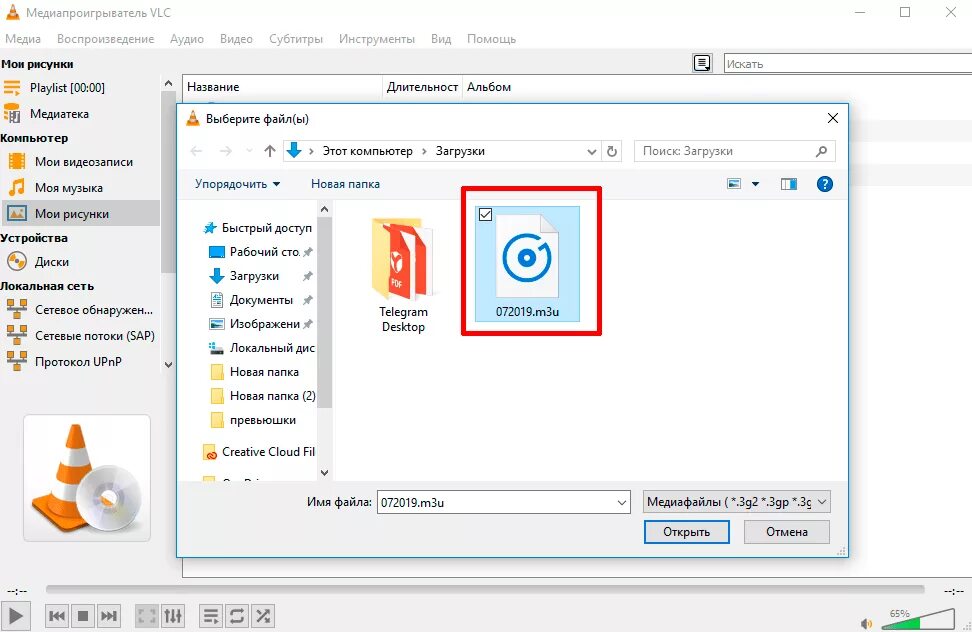Select Протокол UPnP entry
The width and height of the screenshot is (972, 632).
[x=80, y=361]
